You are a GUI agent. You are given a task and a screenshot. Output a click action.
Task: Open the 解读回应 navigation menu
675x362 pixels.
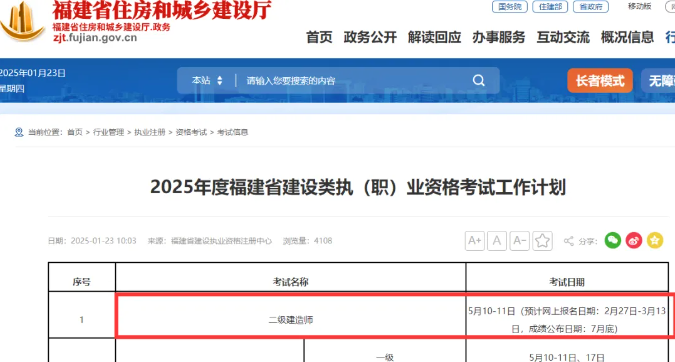coord(434,37)
